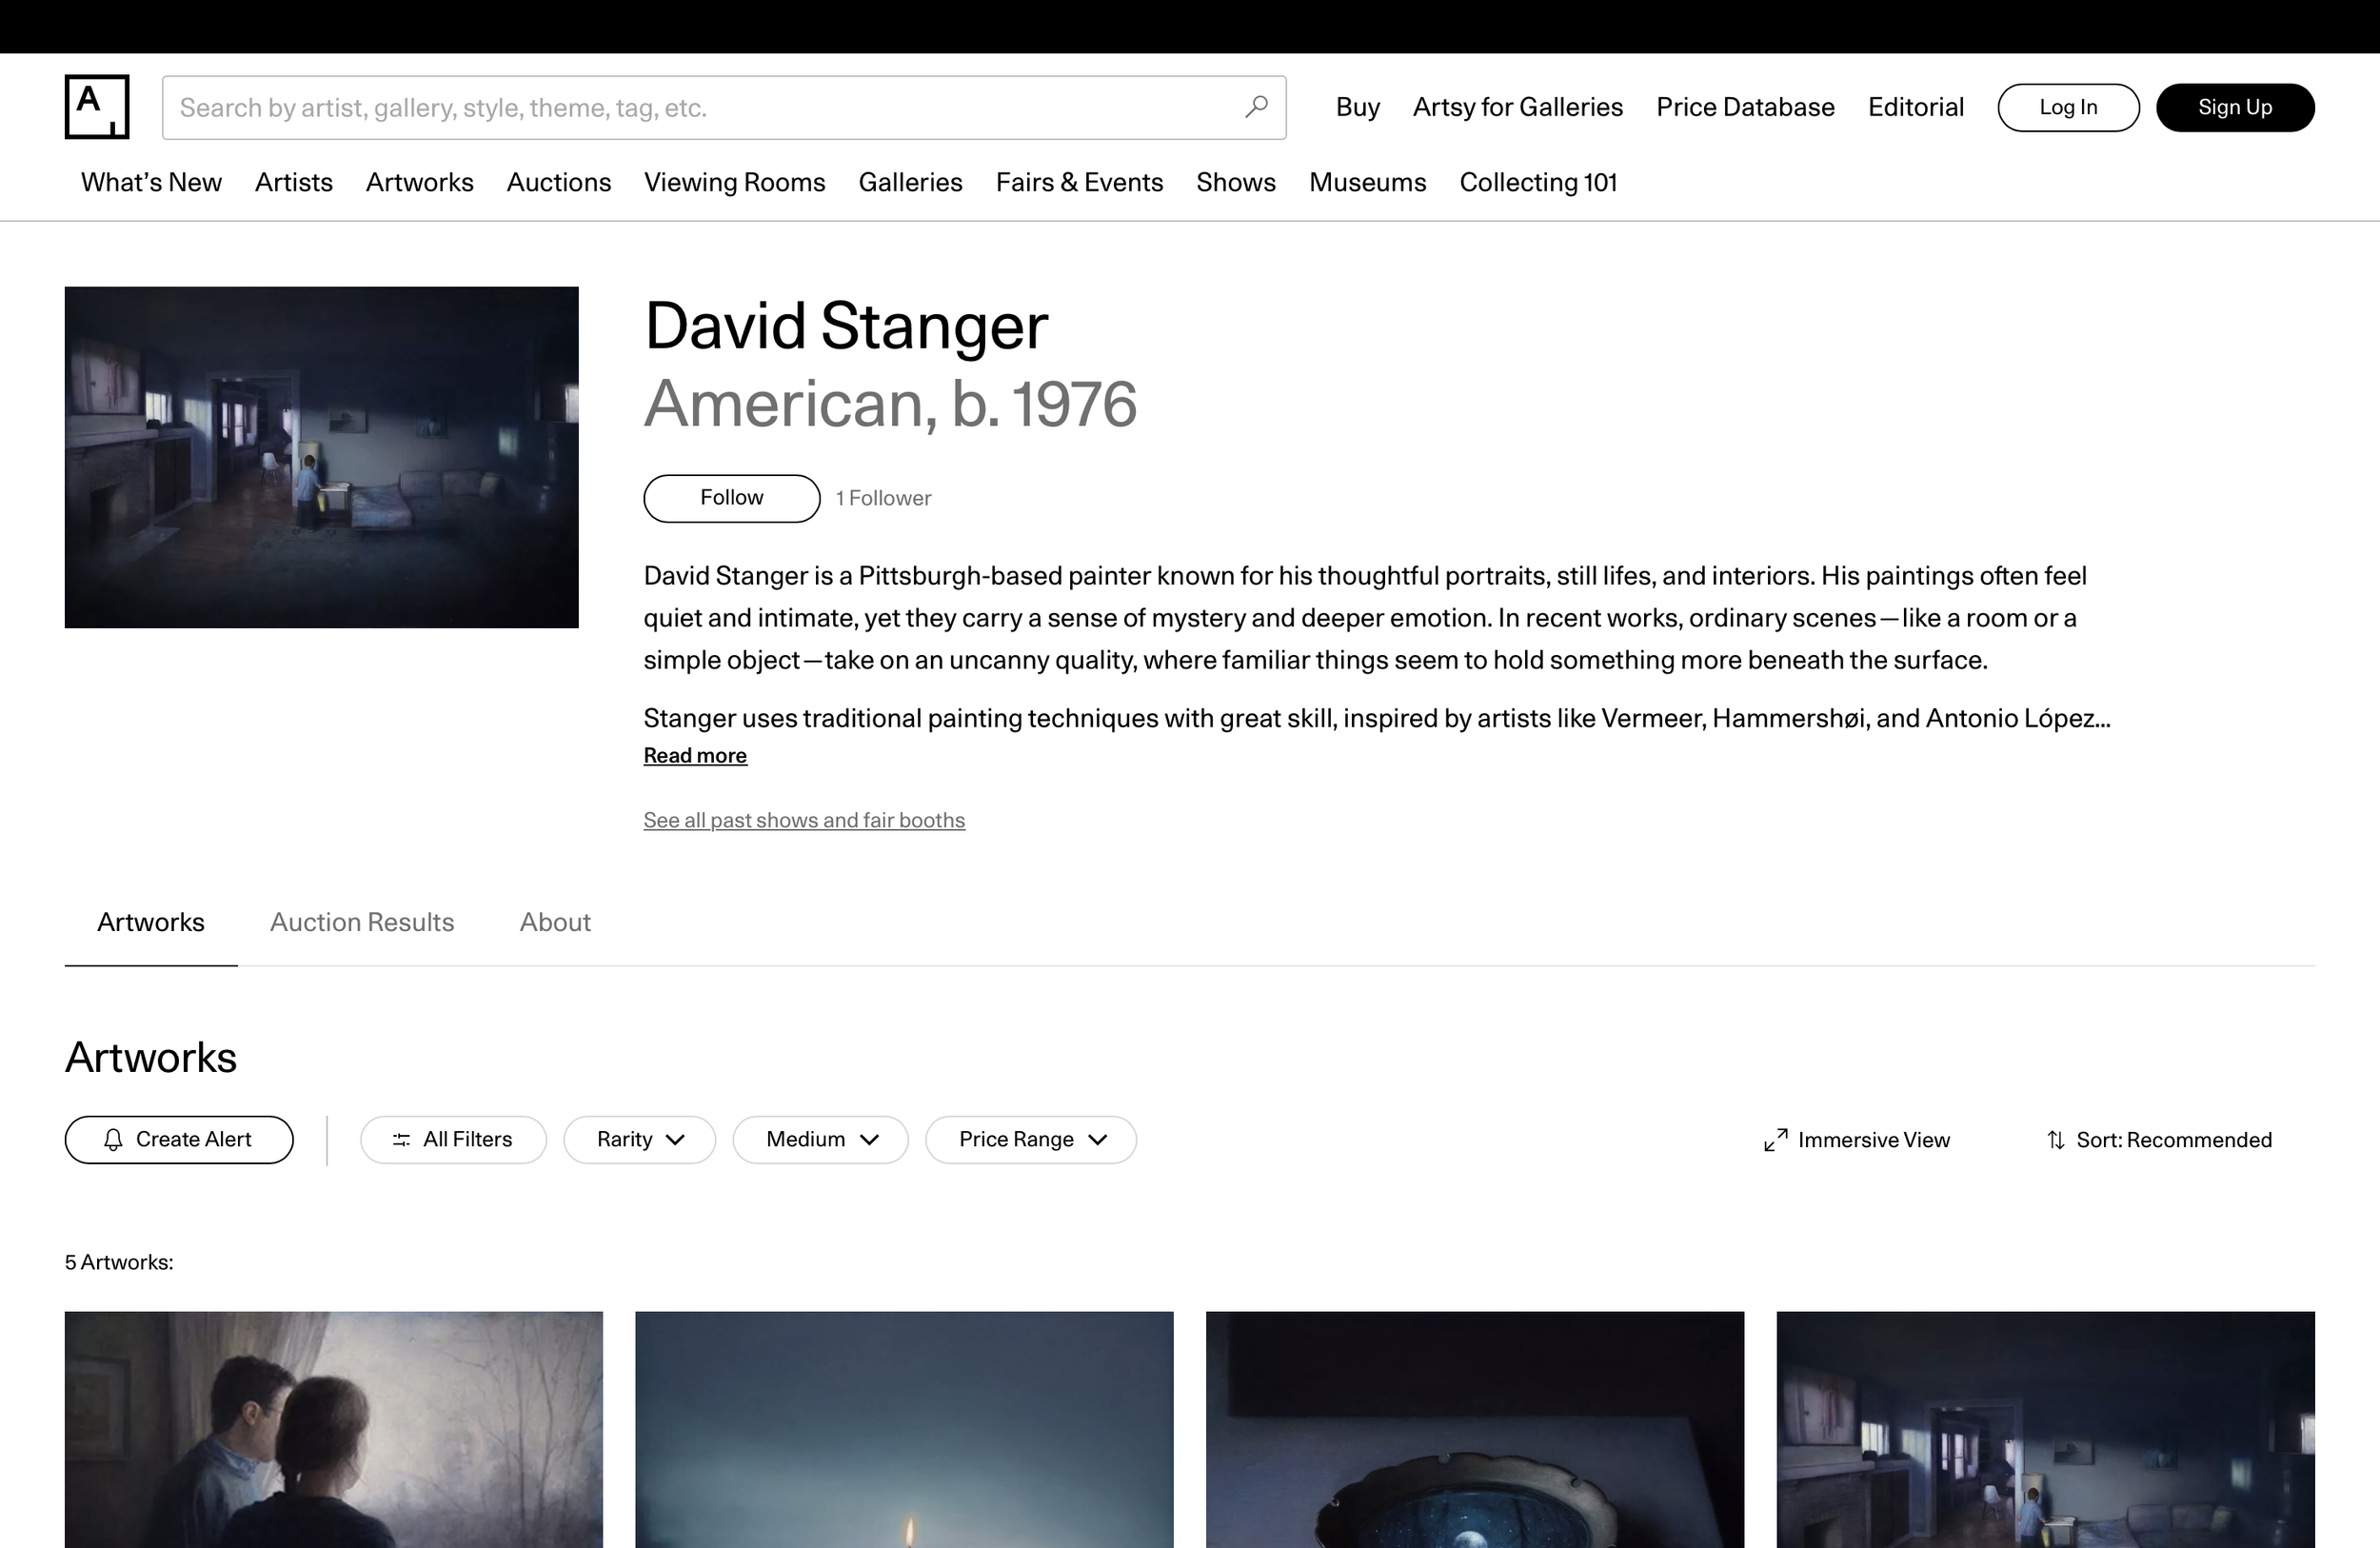Switch to the Auction Results tab
Viewport: 2380px width, 1548px height.
click(361, 922)
